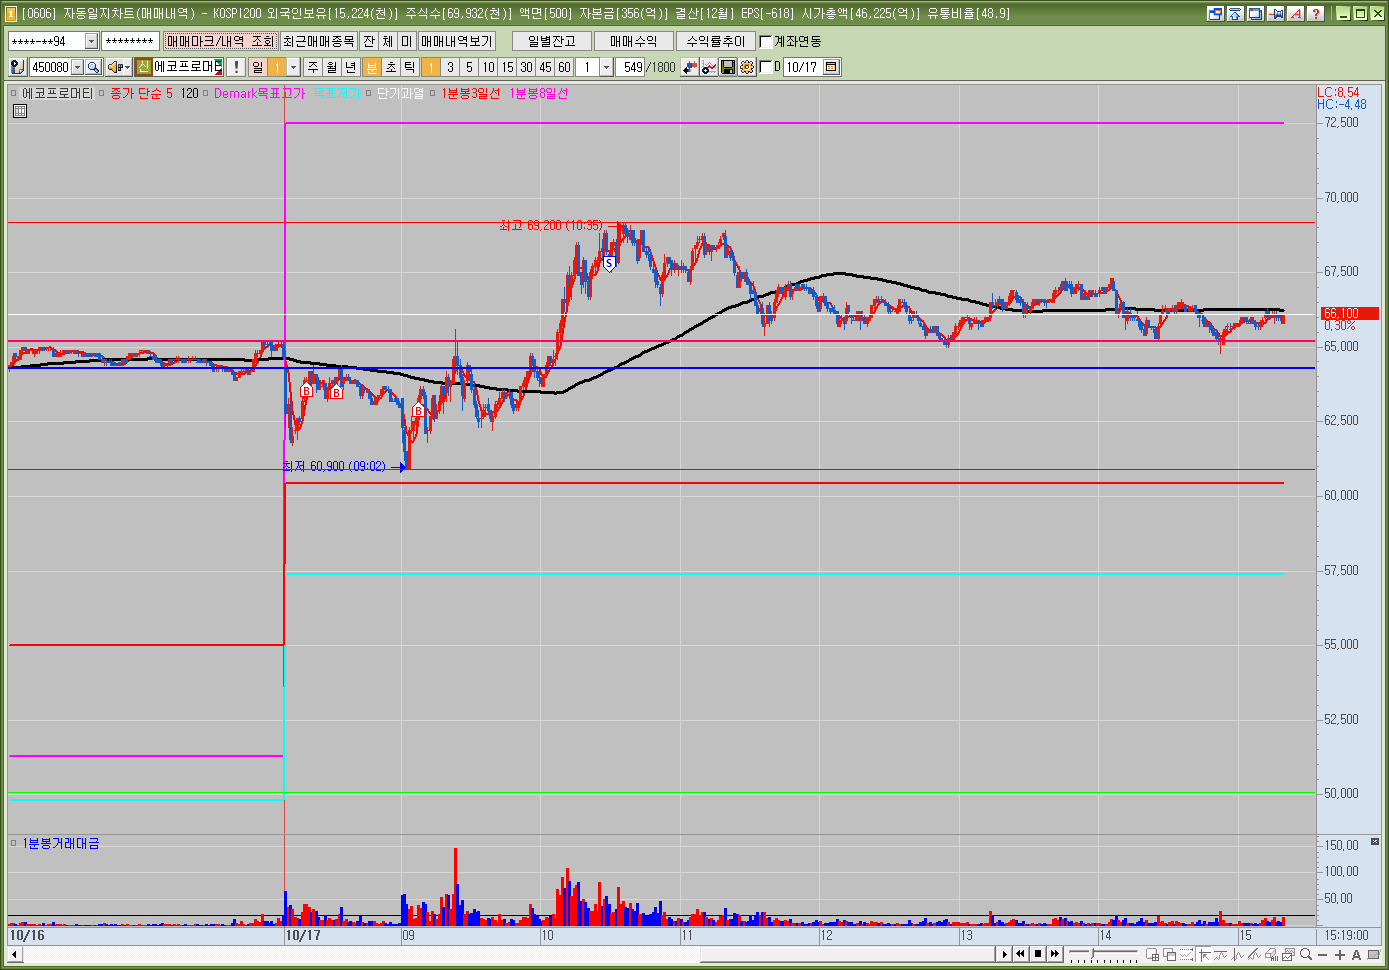Select the 30-minute interval button
The width and height of the screenshot is (1389, 970).
coord(526,67)
